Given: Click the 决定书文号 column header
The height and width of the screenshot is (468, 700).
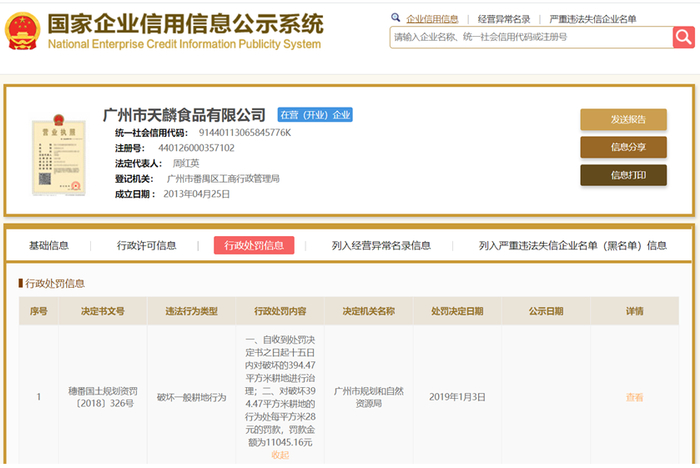Looking at the screenshot, I should click(103, 311).
